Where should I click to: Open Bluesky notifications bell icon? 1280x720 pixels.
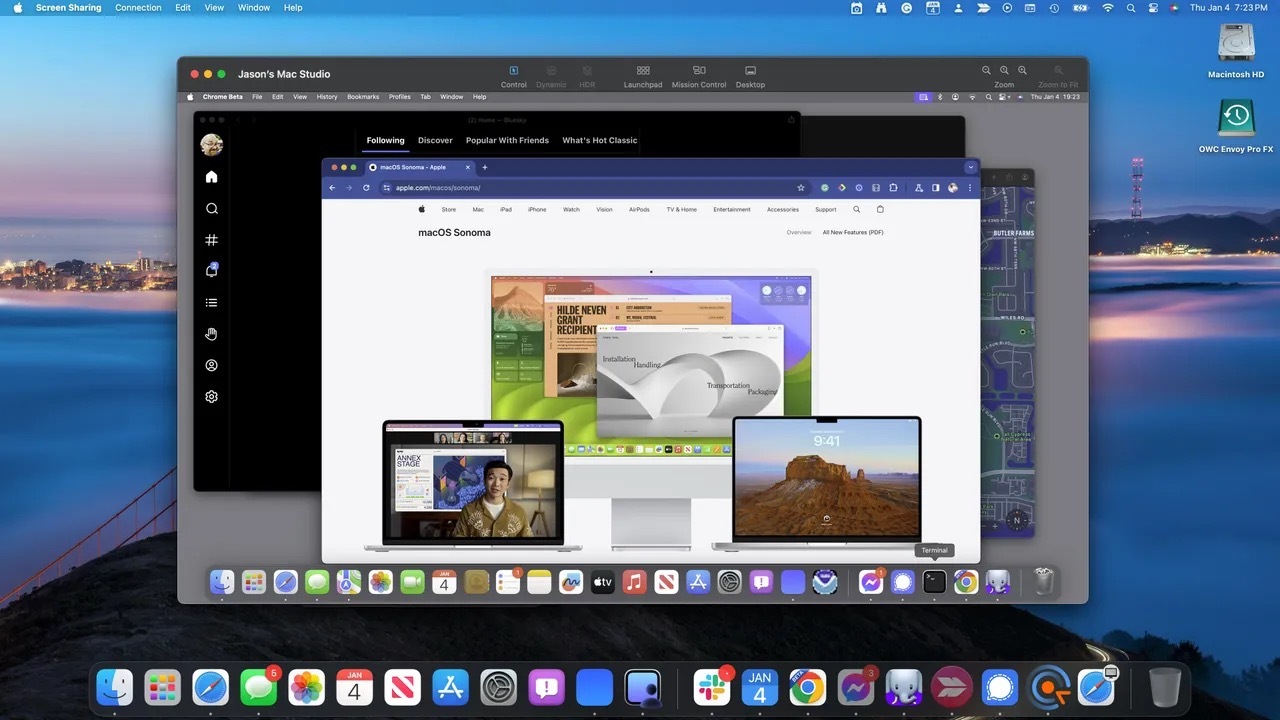coord(211,271)
